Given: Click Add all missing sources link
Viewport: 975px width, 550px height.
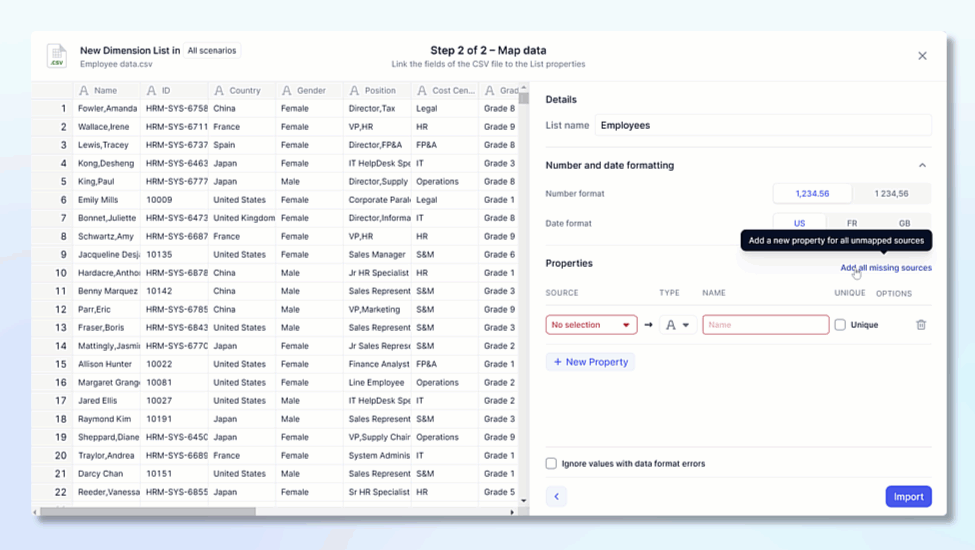Looking at the screenshot, I should point(886,268).
